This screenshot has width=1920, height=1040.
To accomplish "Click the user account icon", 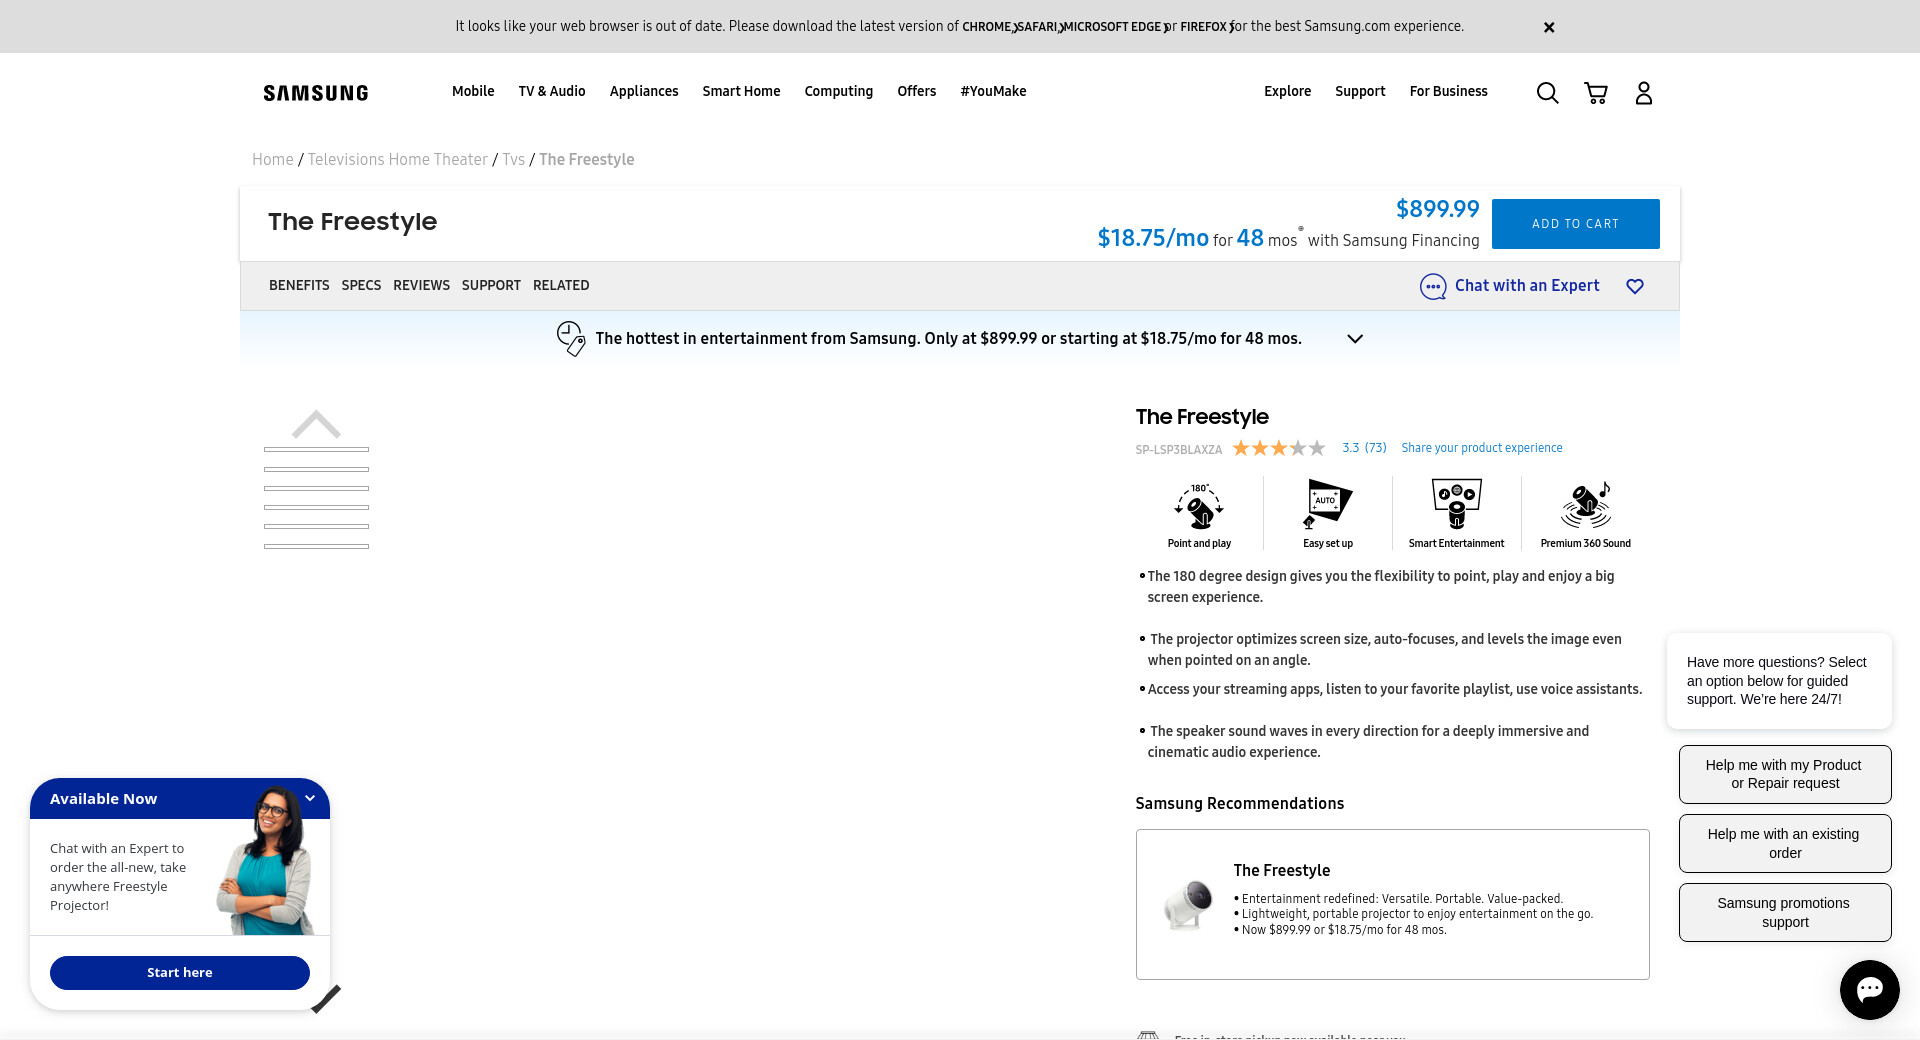I will (x=1643, y=93).
